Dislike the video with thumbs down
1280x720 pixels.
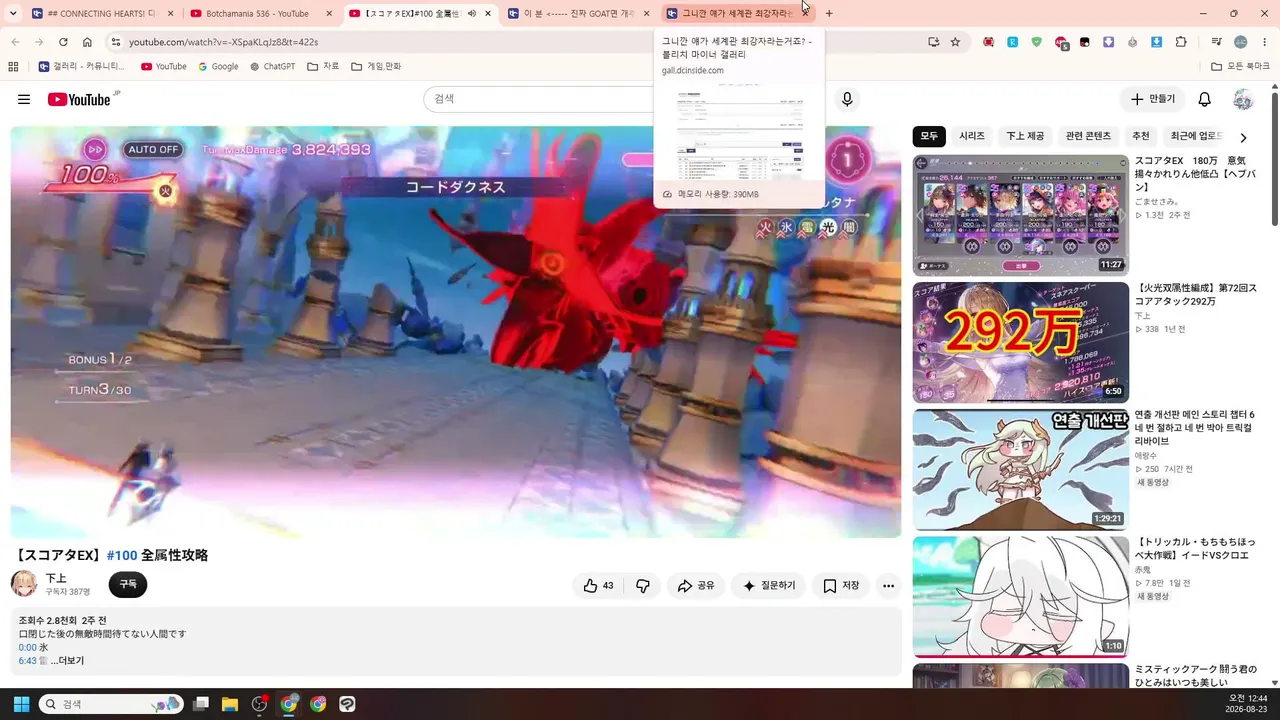pyautogui.click(x=643, y=586)
